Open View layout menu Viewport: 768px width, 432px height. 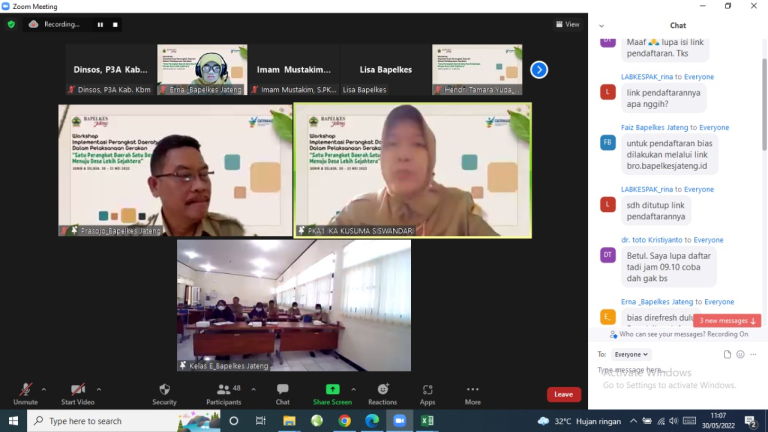[568, 24]
